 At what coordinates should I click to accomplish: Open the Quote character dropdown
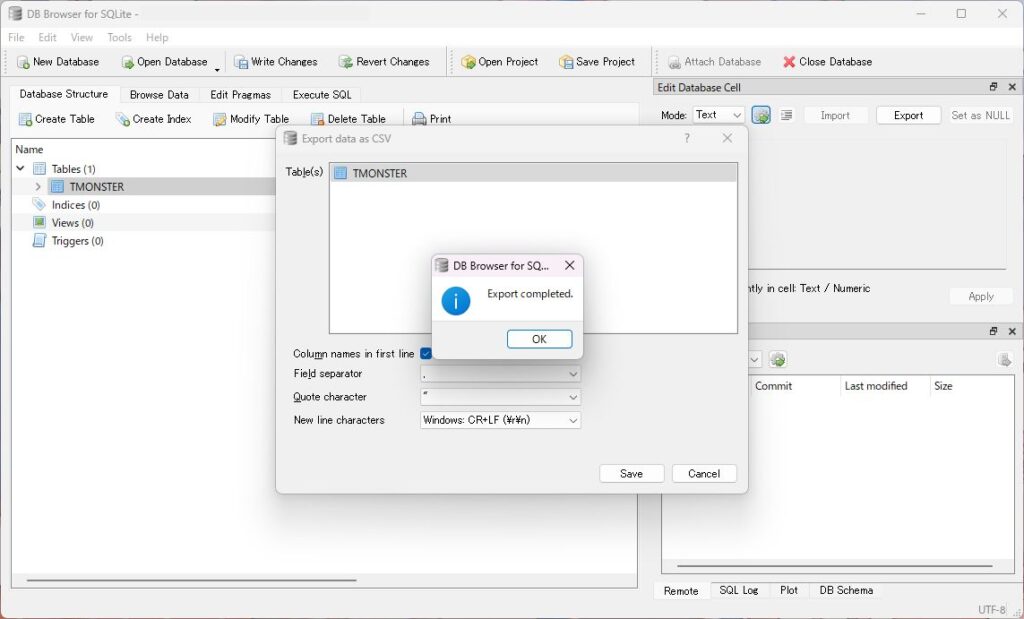[500, 397]
